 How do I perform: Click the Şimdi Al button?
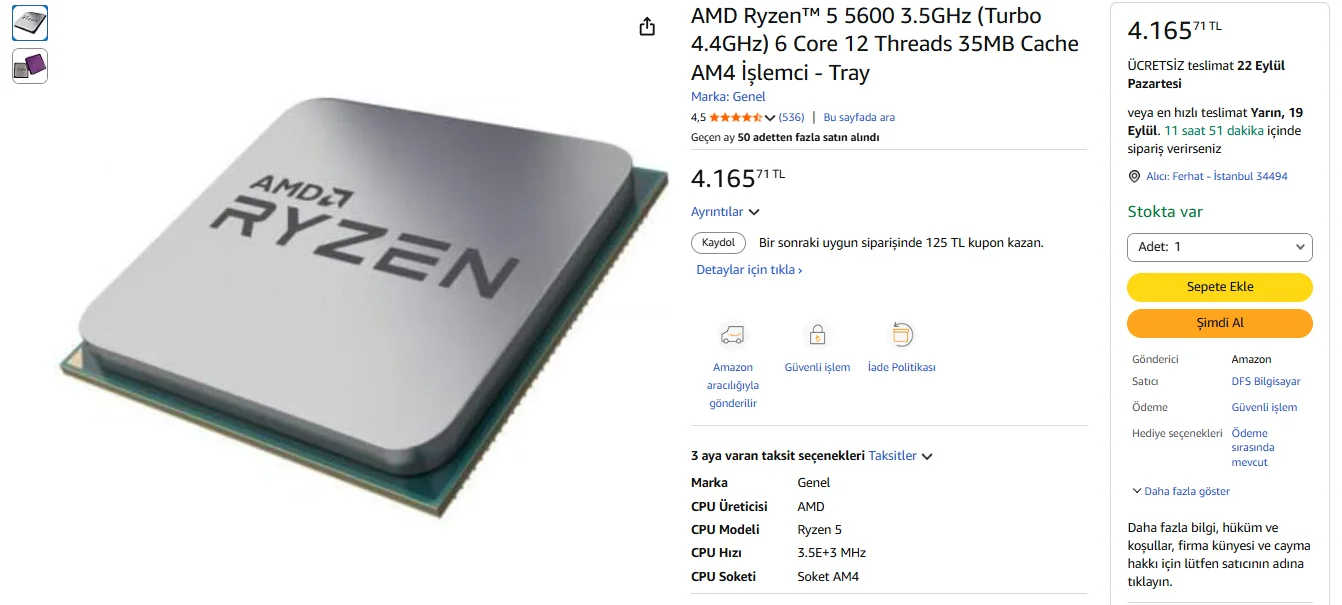click(x=1219, y=323)
